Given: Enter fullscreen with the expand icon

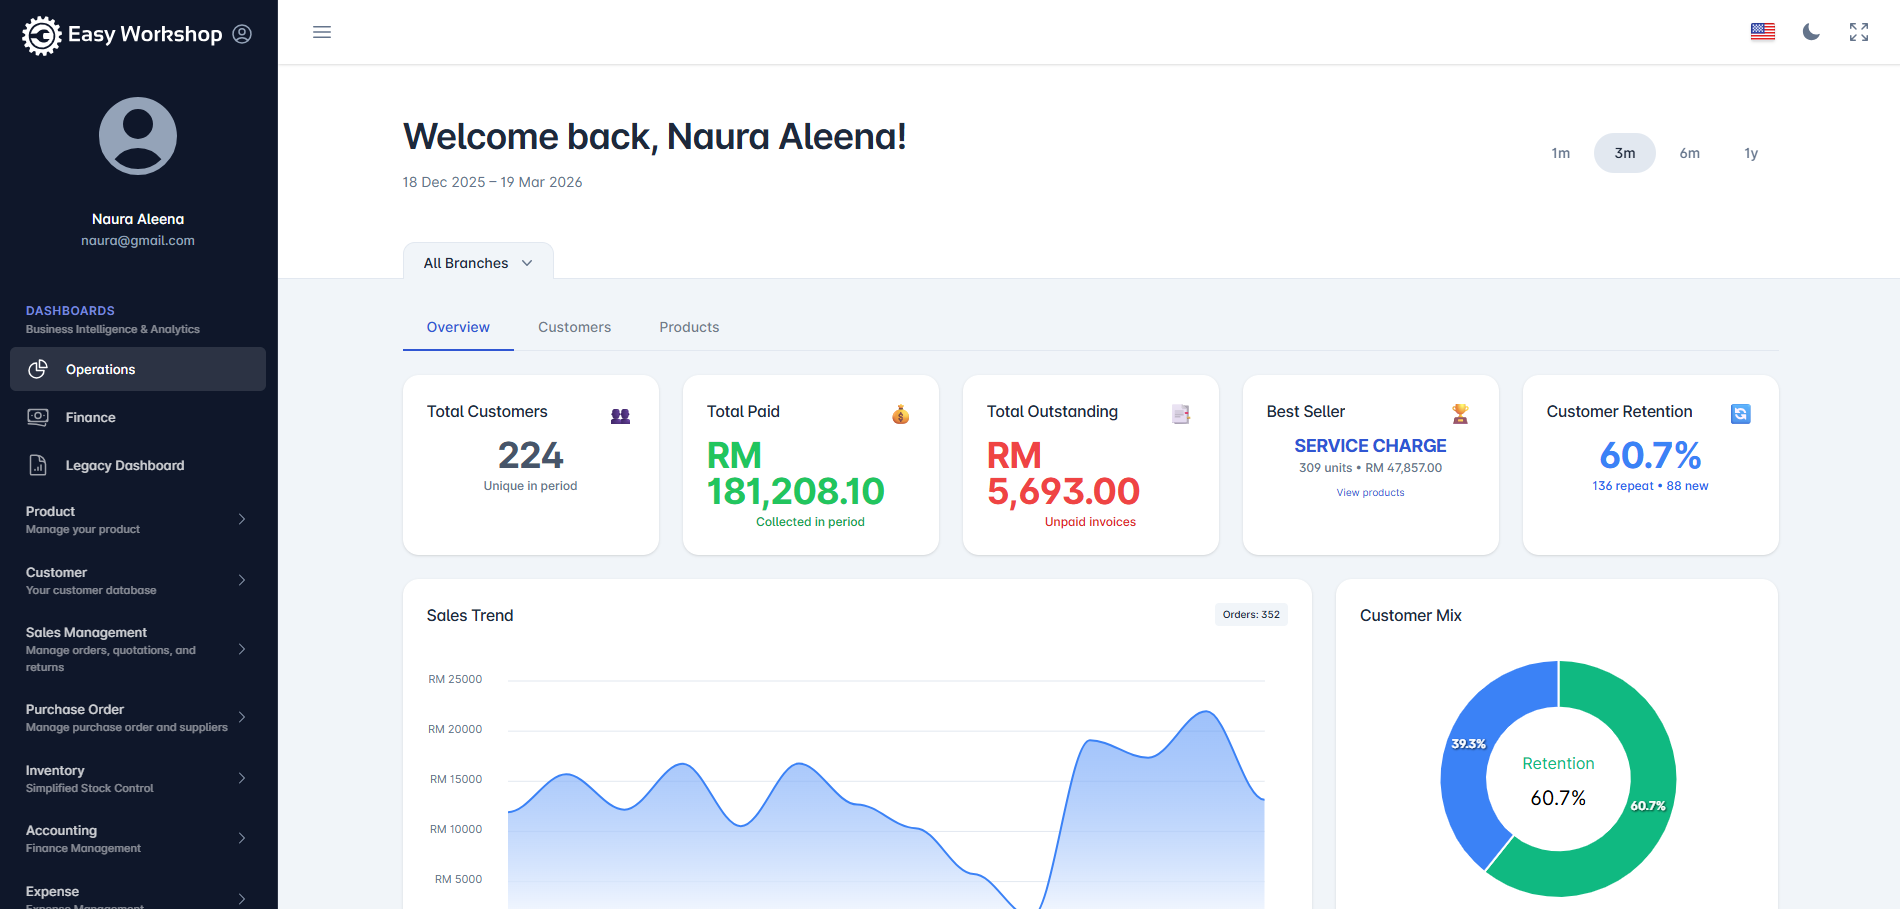Looking at the screenshot, I should point(1858,31).
